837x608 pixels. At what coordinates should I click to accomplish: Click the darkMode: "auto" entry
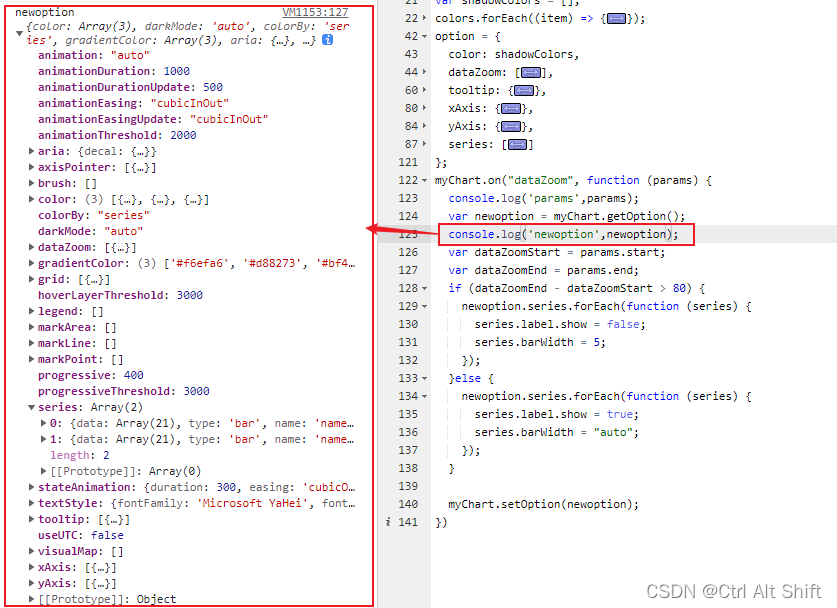(x=91, y=231)
